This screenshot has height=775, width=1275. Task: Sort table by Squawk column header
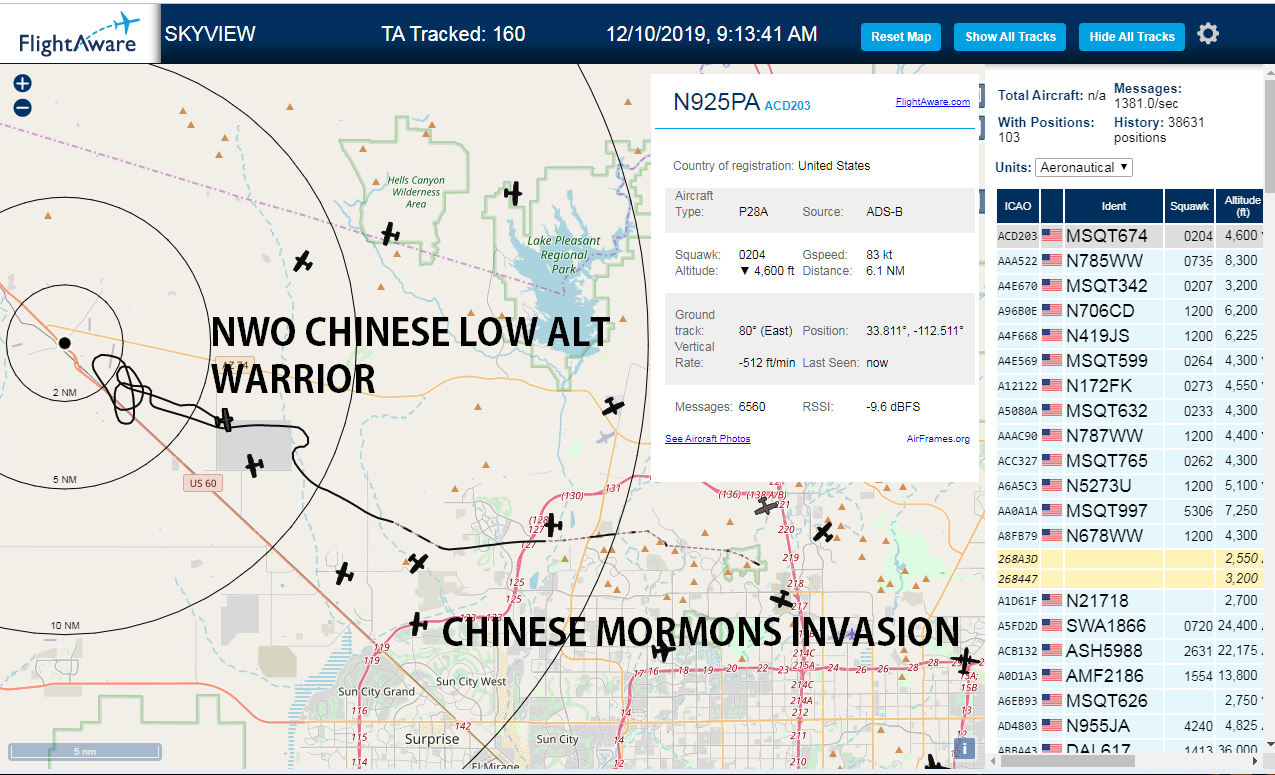1189,206
